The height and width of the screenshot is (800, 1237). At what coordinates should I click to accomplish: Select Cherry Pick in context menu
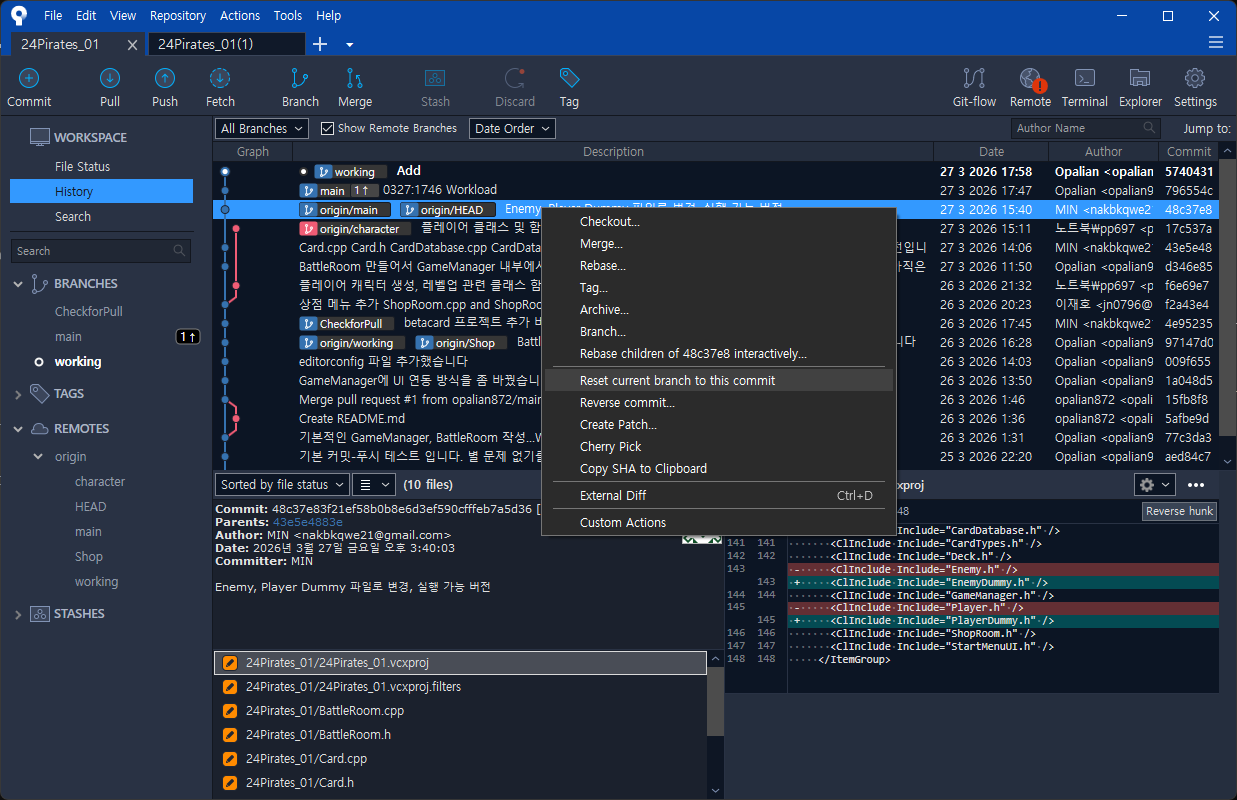coord(717,447)
